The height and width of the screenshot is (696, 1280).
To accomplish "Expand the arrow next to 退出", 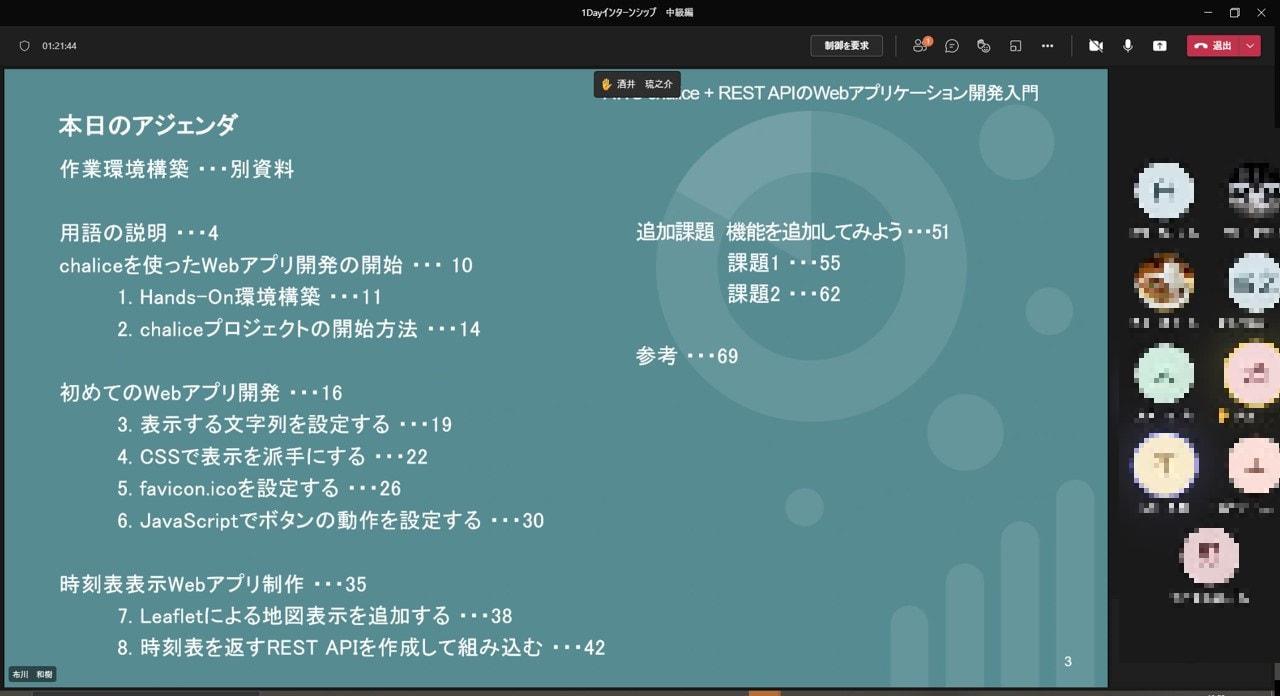I will (x=1251, y=46).
